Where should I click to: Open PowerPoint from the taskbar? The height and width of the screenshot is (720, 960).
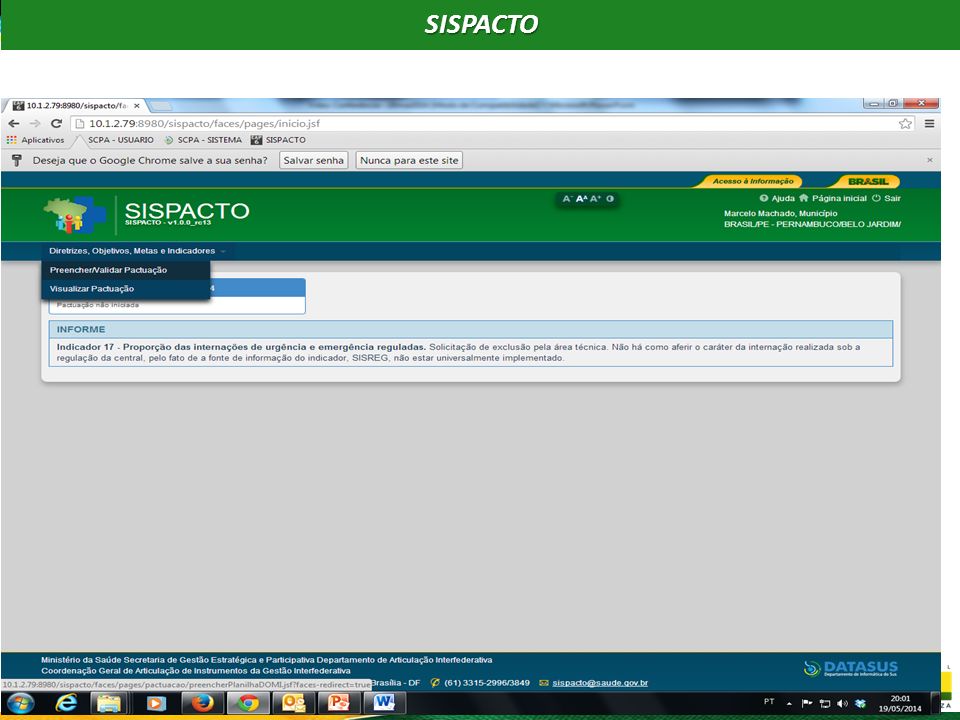coord(339,703)
